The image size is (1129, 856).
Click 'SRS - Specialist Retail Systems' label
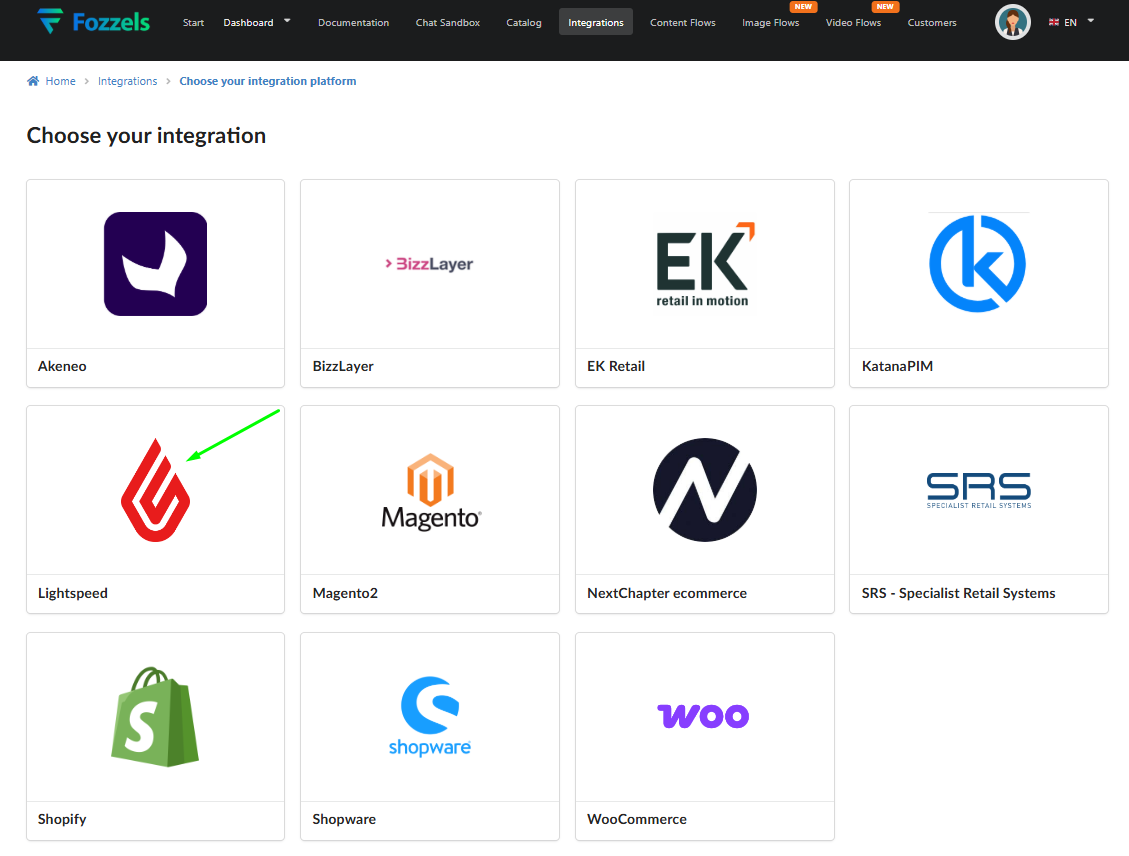pos(958,593)
